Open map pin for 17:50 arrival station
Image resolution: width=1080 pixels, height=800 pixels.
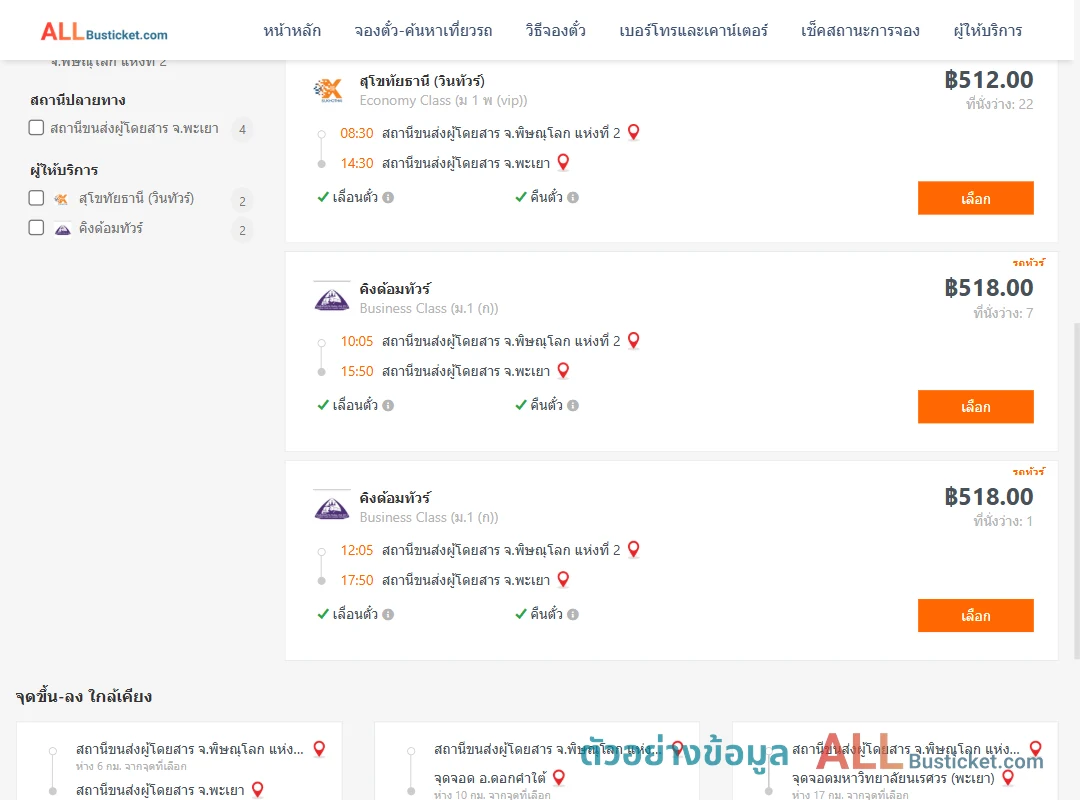[x=563, y=579]
